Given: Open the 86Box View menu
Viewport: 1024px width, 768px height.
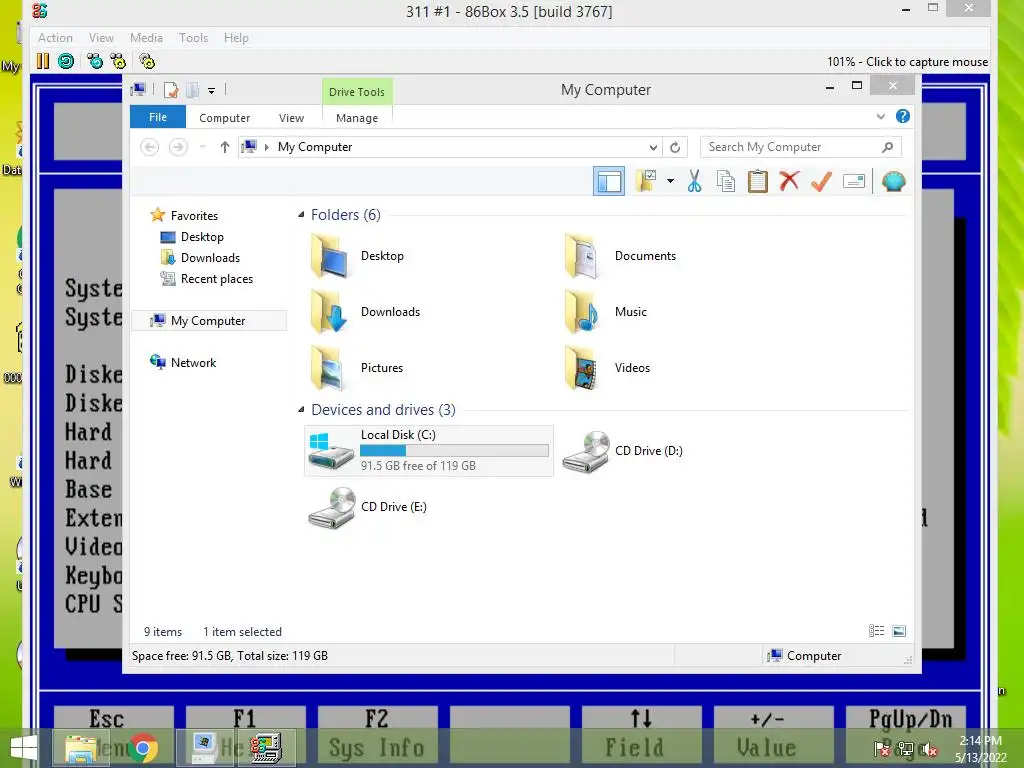Looking at the screenshot, I should 101,38.
